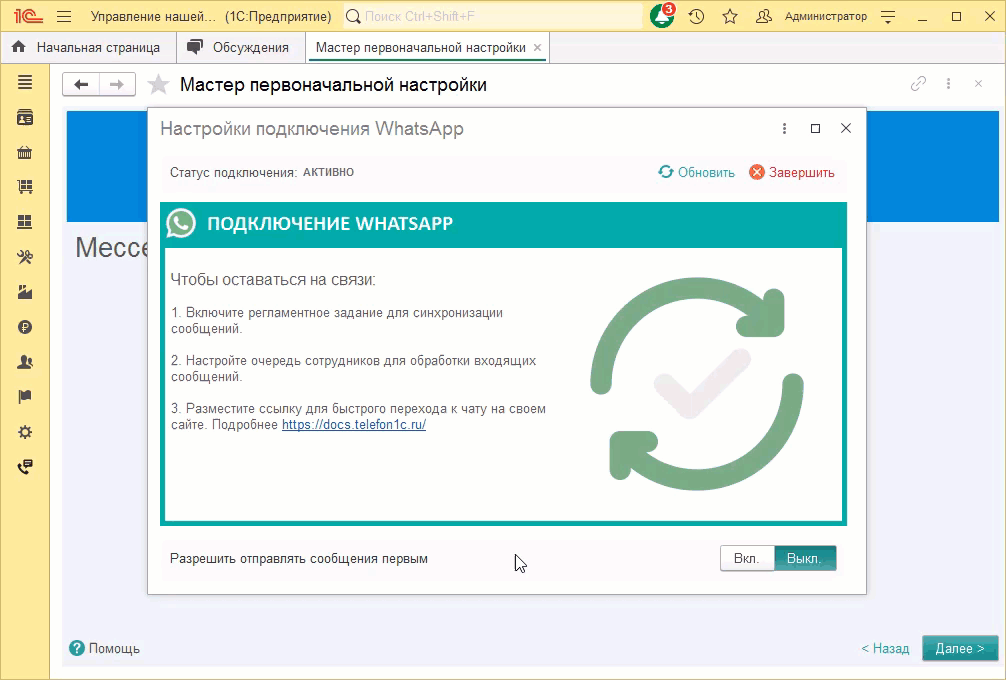Open more actions menu in WhatsApp dialog

pyautogui.click(x=784, y=128)
